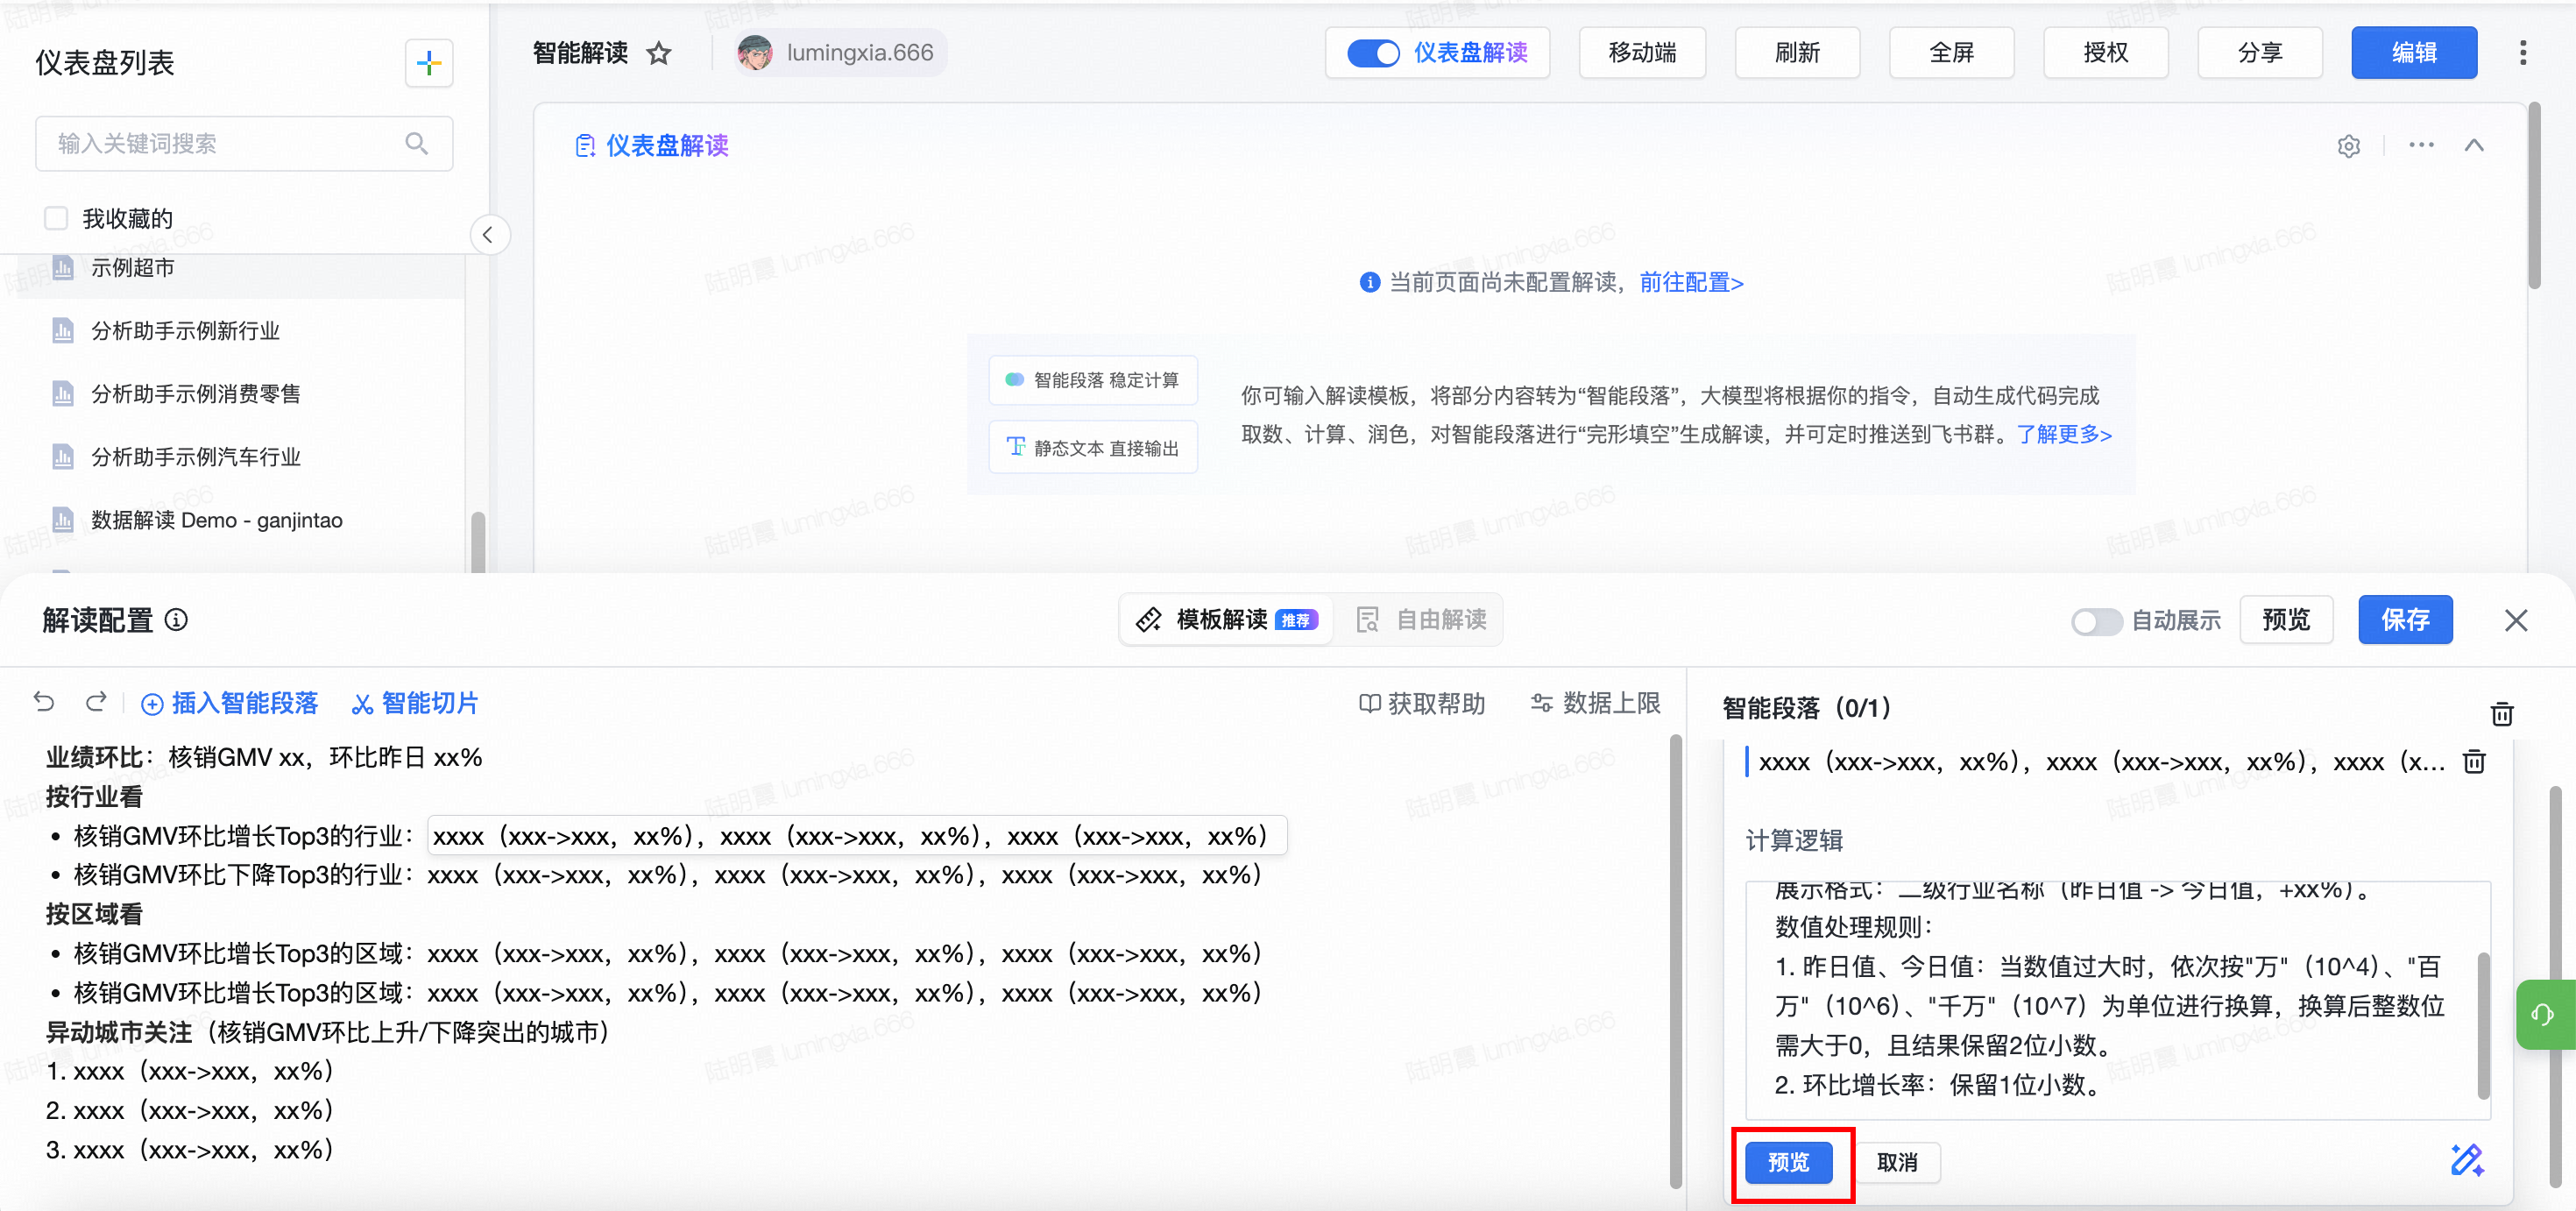Delete the smart paragraph with trash icon
Viewport: 2576px width, 1211px height.
(x=2473, y=762)
